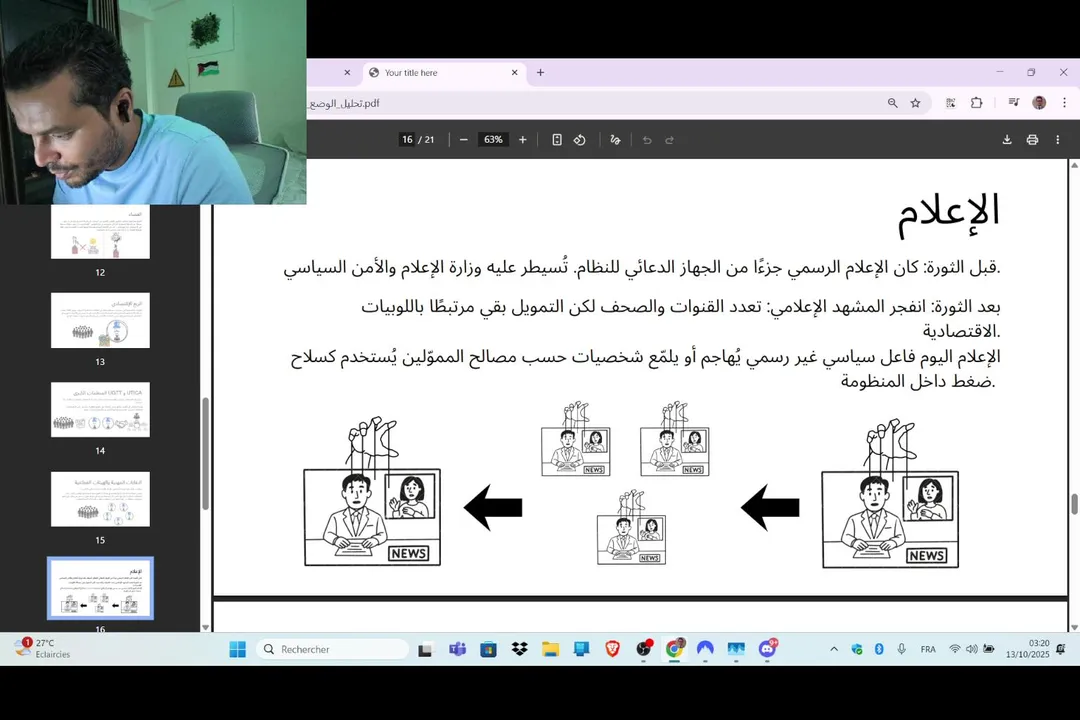Switch to 'Your title here' tab

tap(444, 72)
